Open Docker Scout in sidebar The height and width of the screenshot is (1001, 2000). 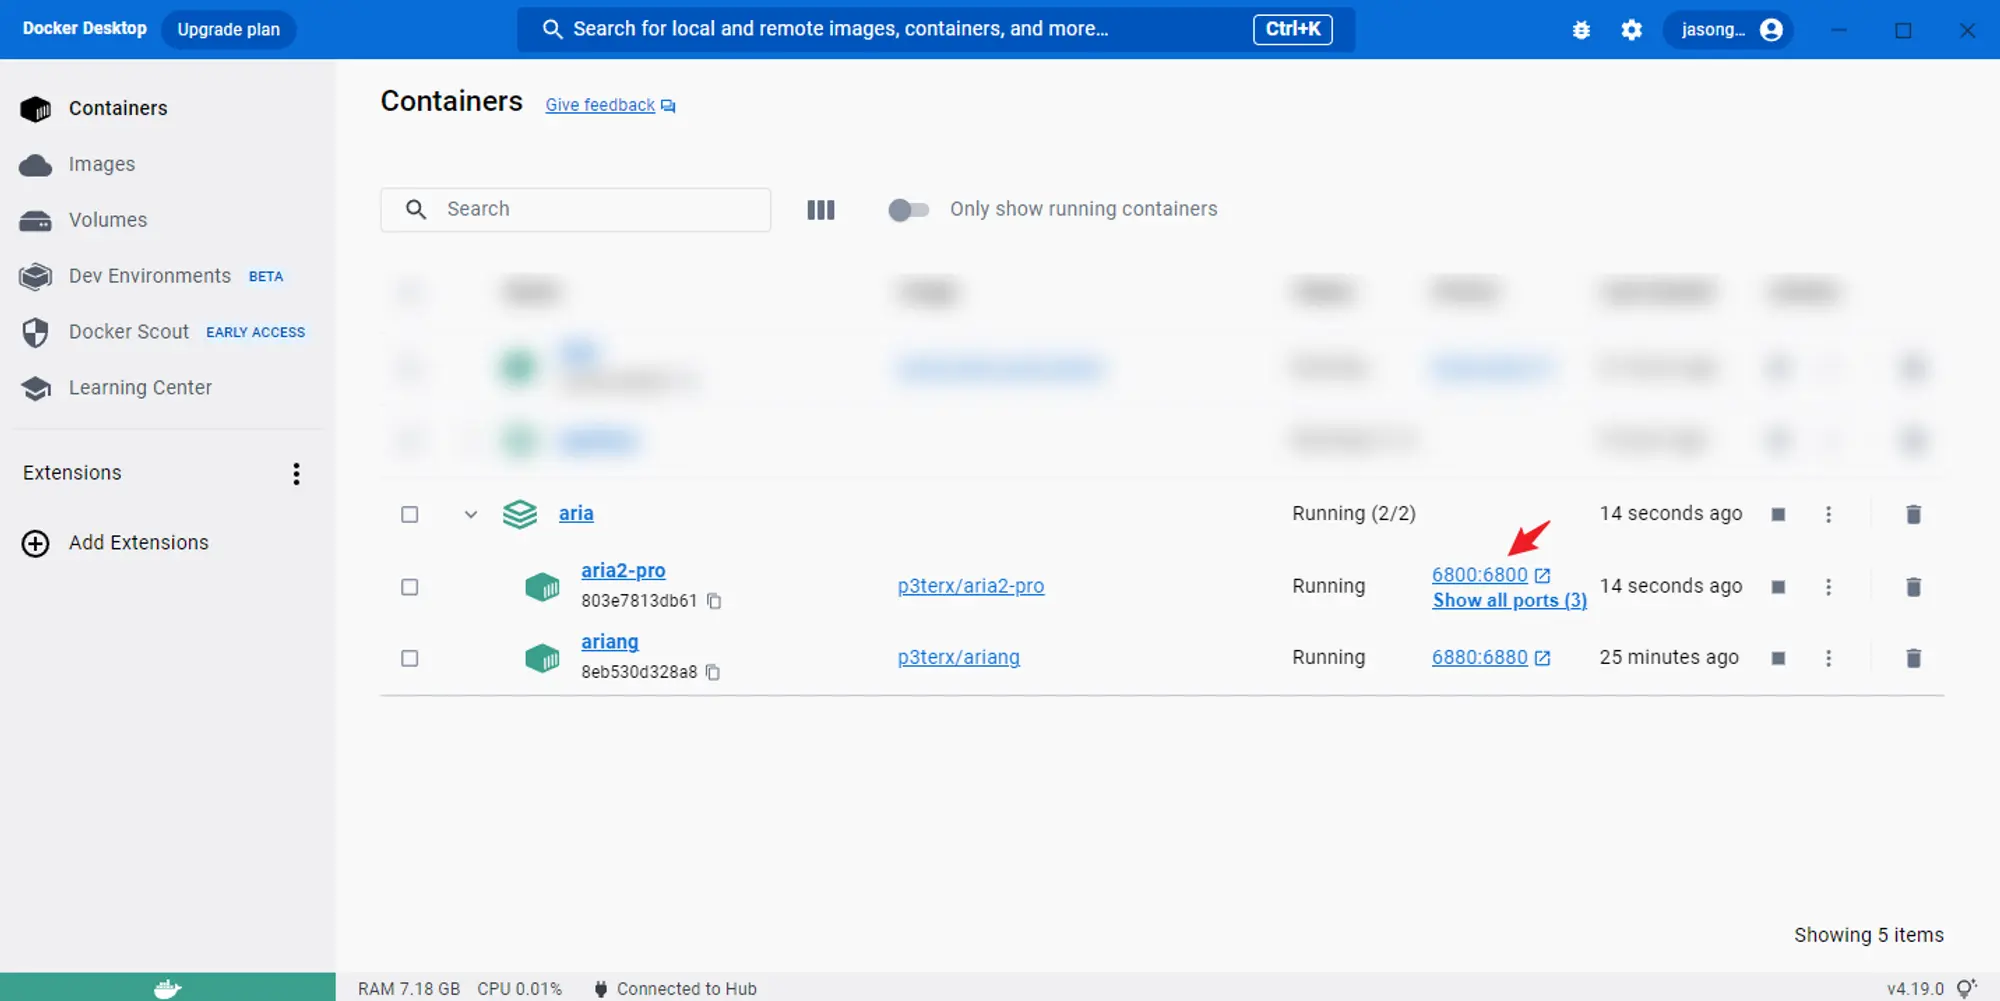point(129,332)
